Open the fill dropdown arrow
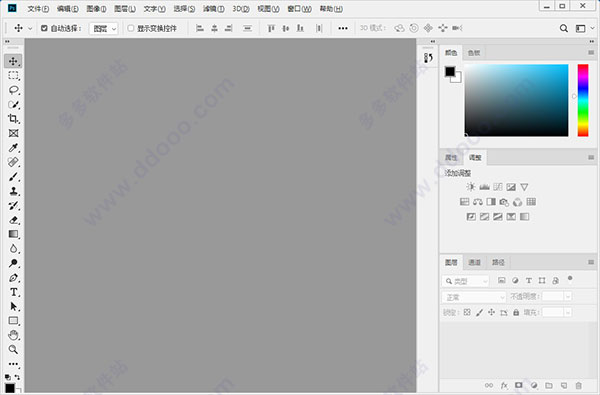 pyautogui.click(x=568, y=313)
